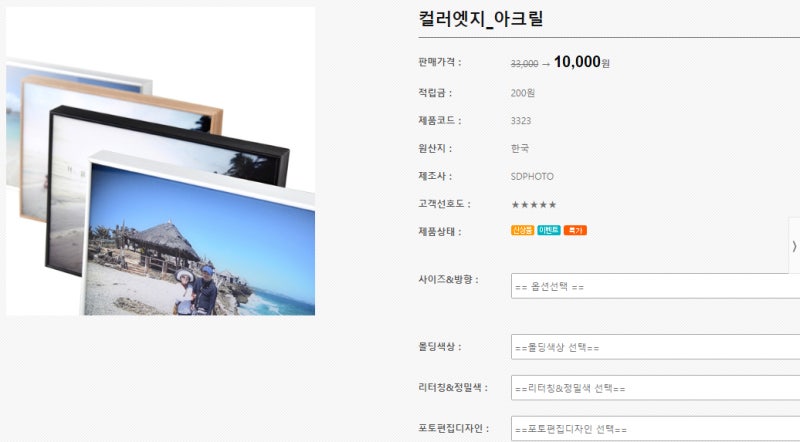Image resolution: width=800 pixels, height=442 pixels.
Task: Click the sale price 10,000원
Action: coord(582,62)
